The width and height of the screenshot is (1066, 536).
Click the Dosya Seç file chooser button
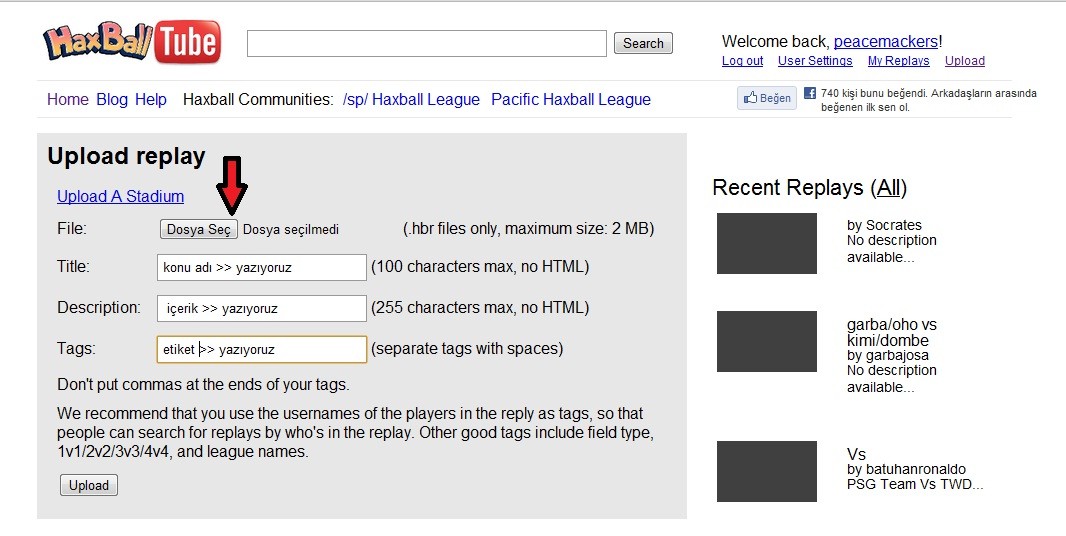[199, 229]
